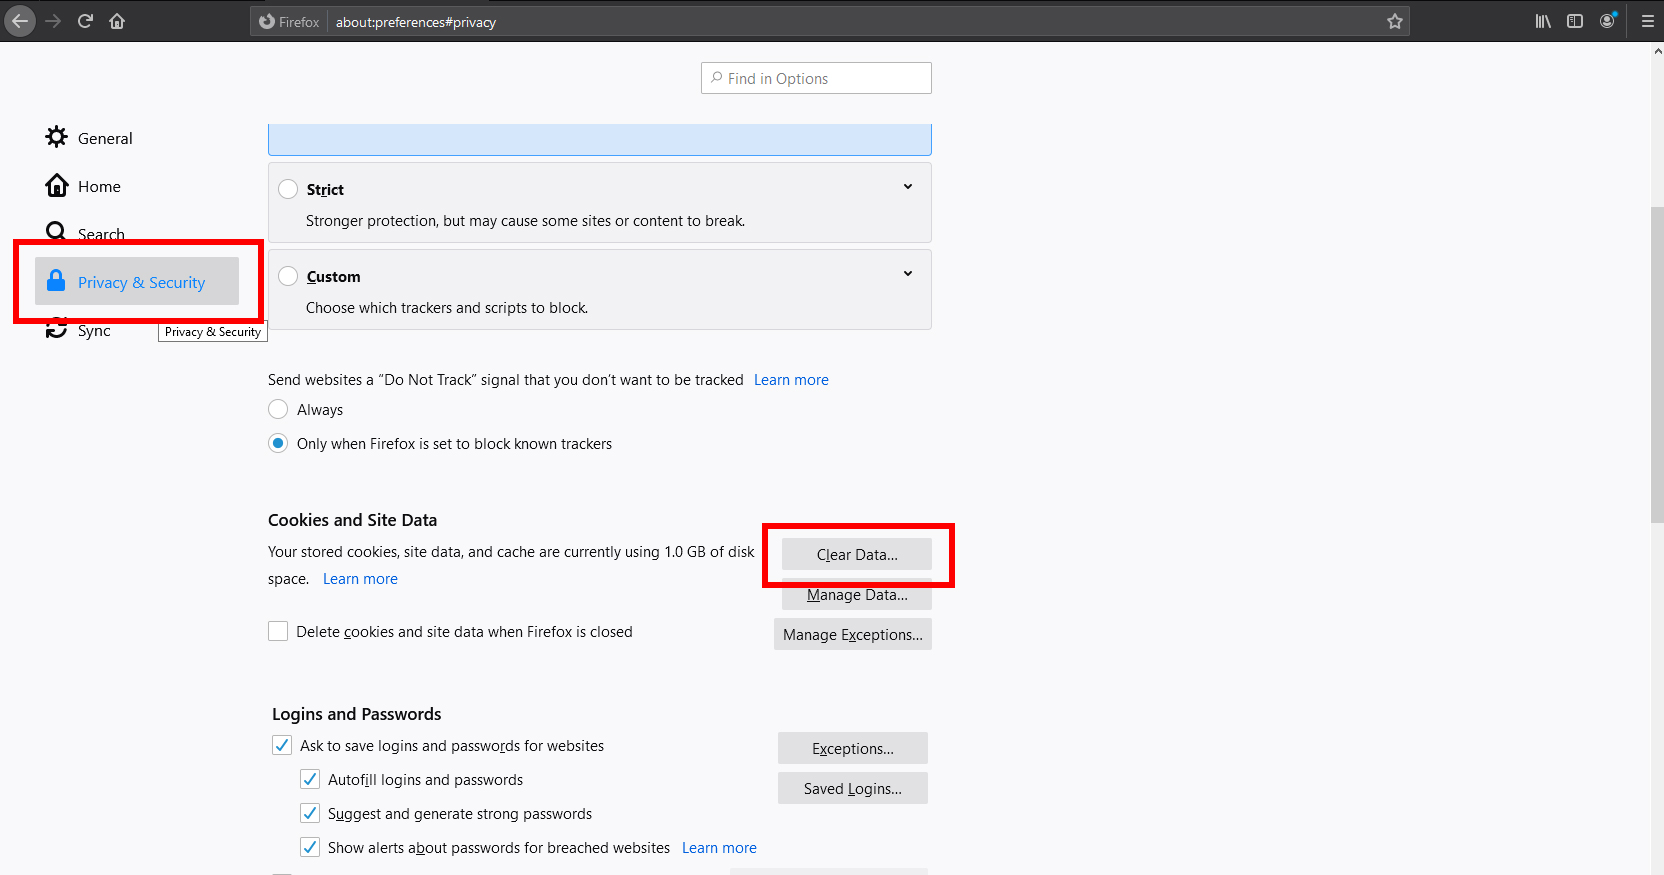Reload the current page
Viewport: 1664px width, 875px height.
[85, 21]
